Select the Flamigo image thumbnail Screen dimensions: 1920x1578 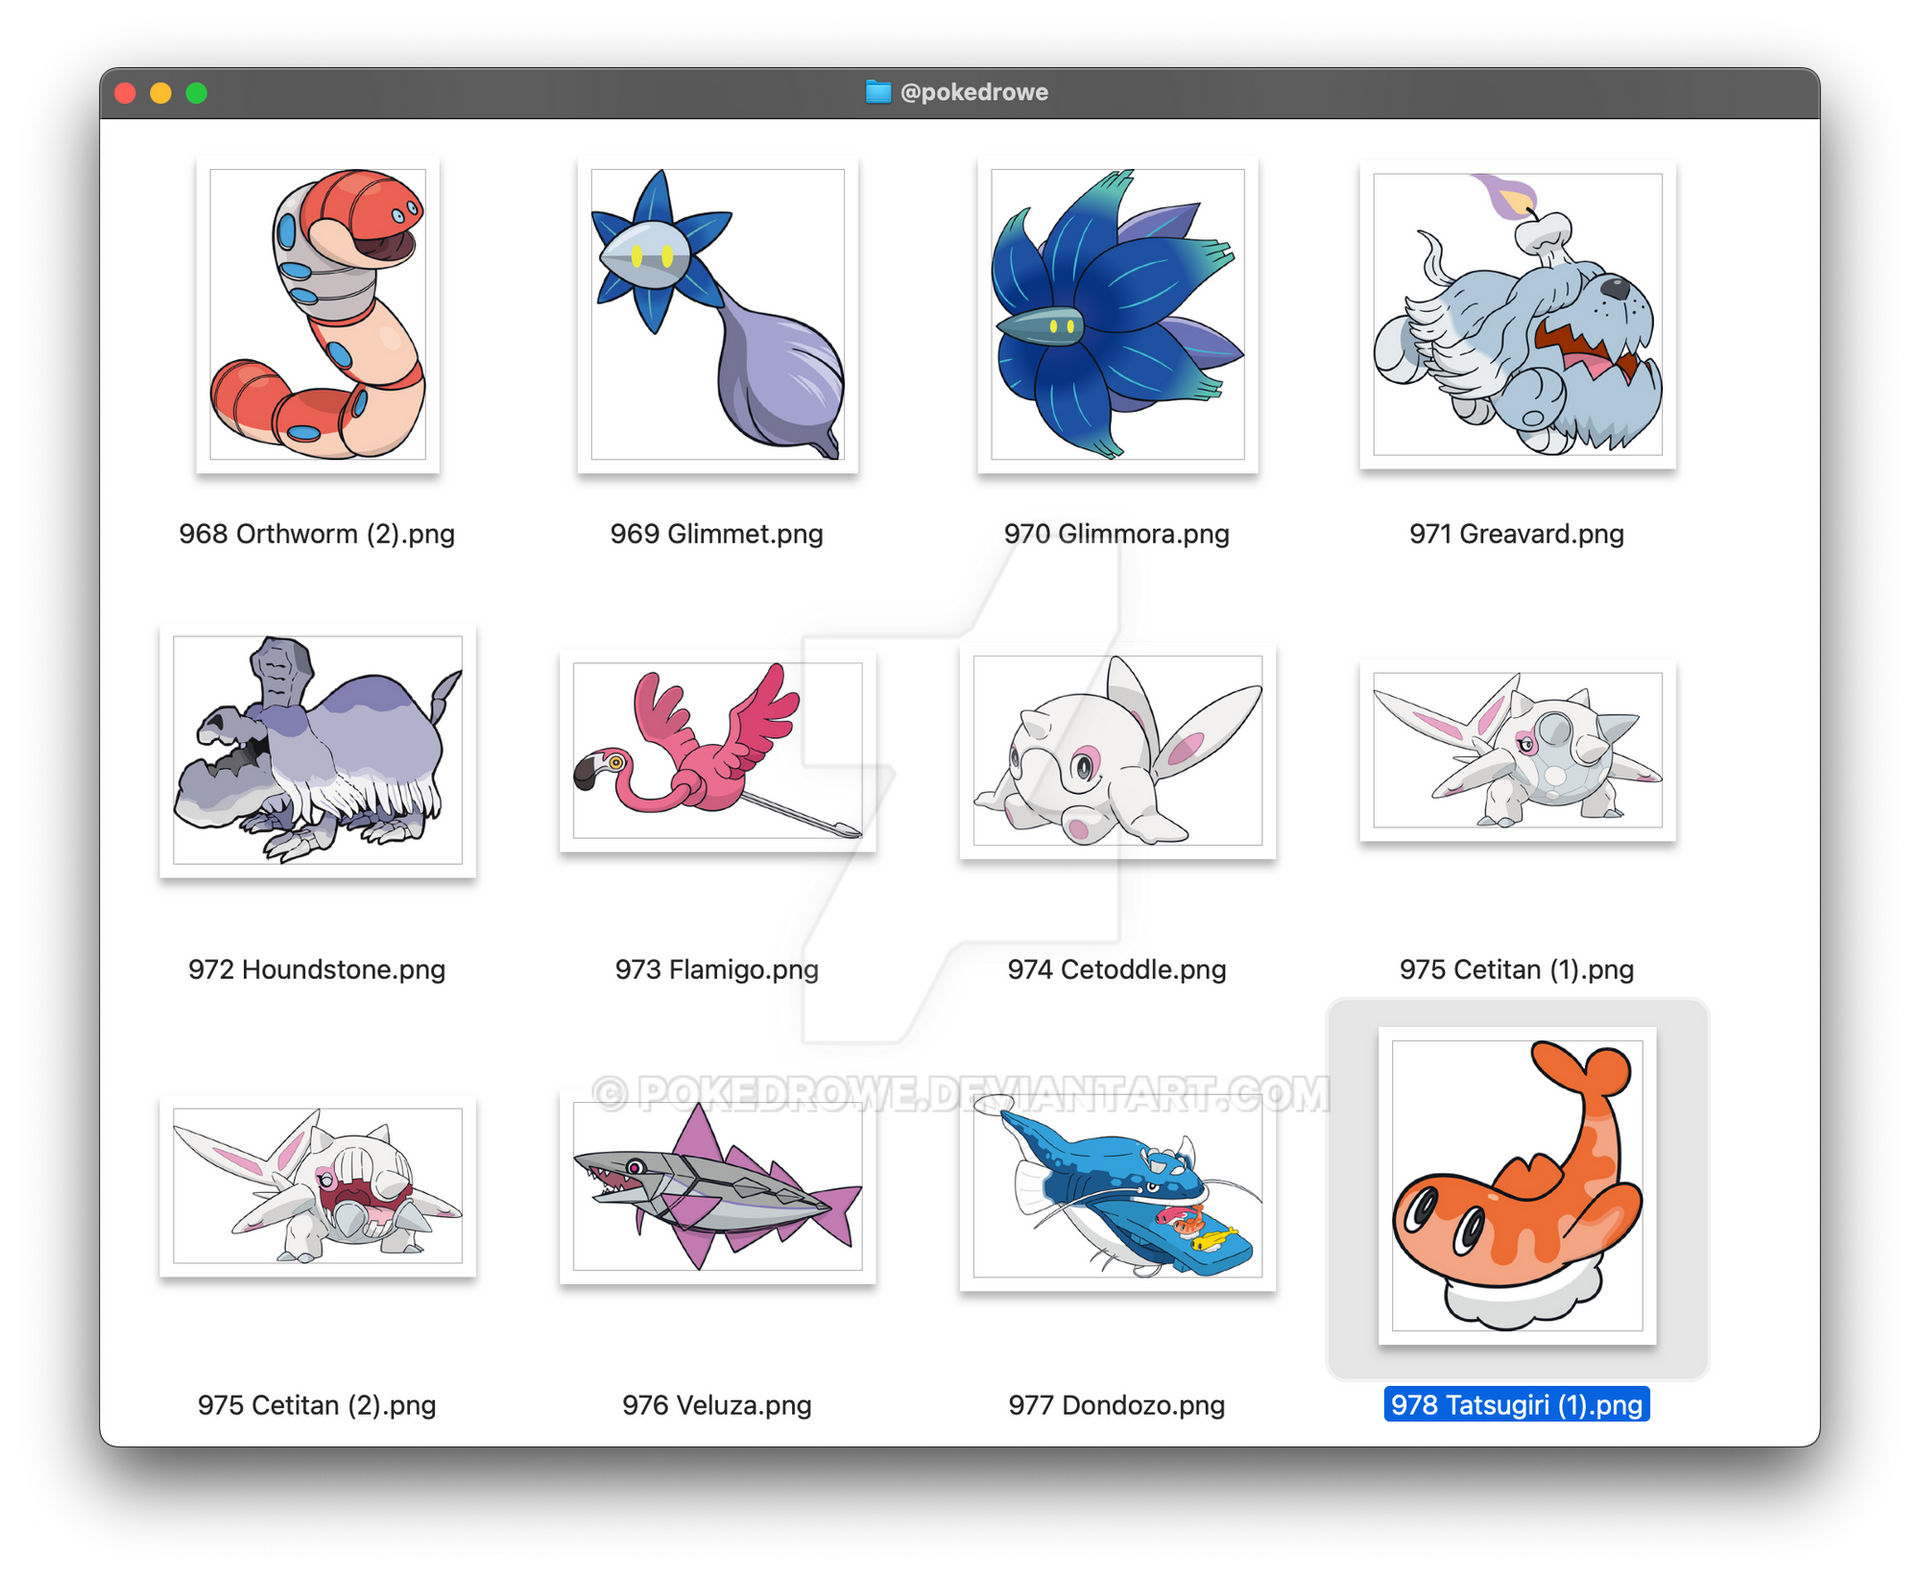coord(717,750)
